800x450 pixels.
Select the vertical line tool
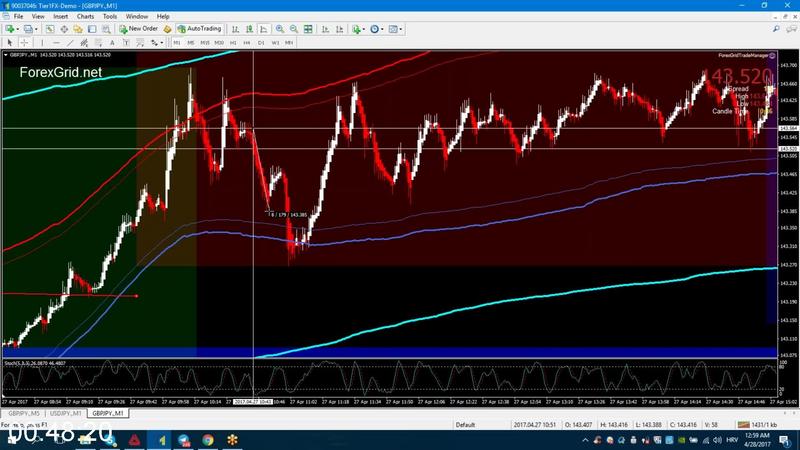pyautogui.click(x=42, y=43)
